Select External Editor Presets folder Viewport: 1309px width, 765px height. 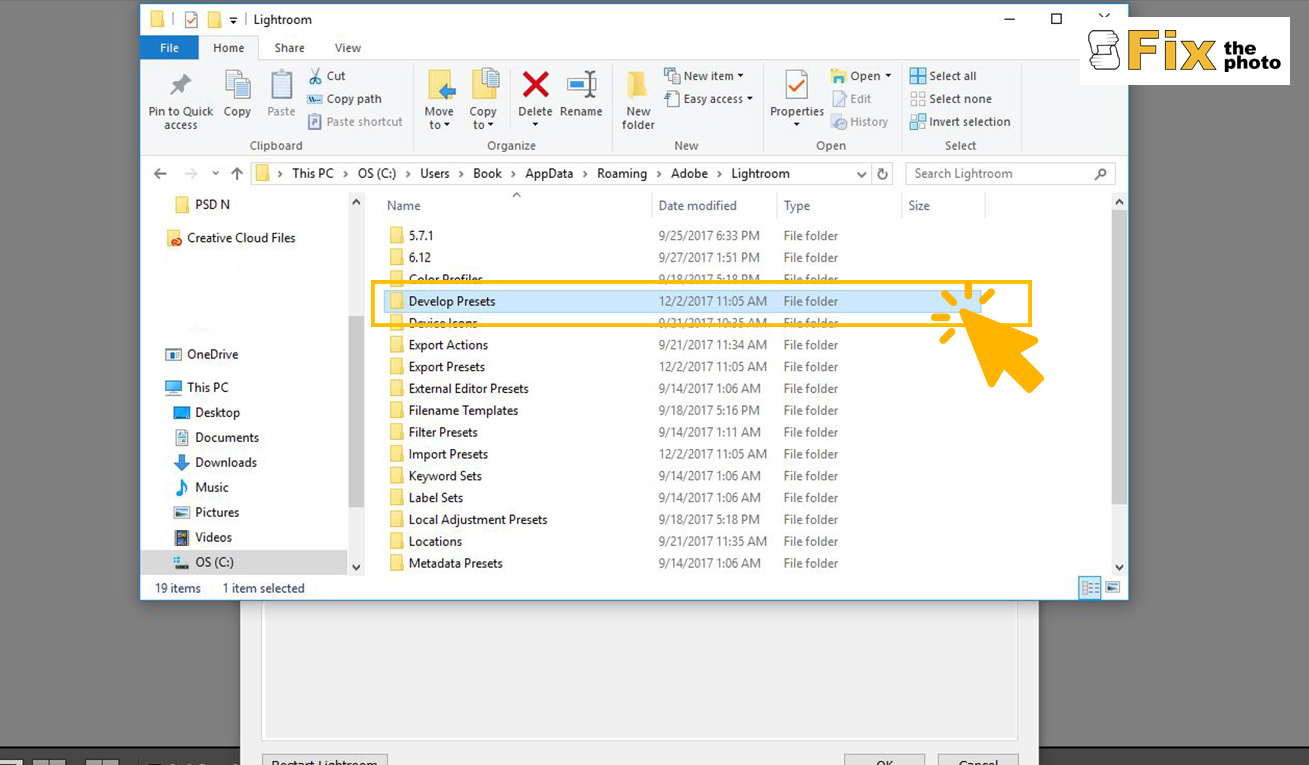click(468, 389)
